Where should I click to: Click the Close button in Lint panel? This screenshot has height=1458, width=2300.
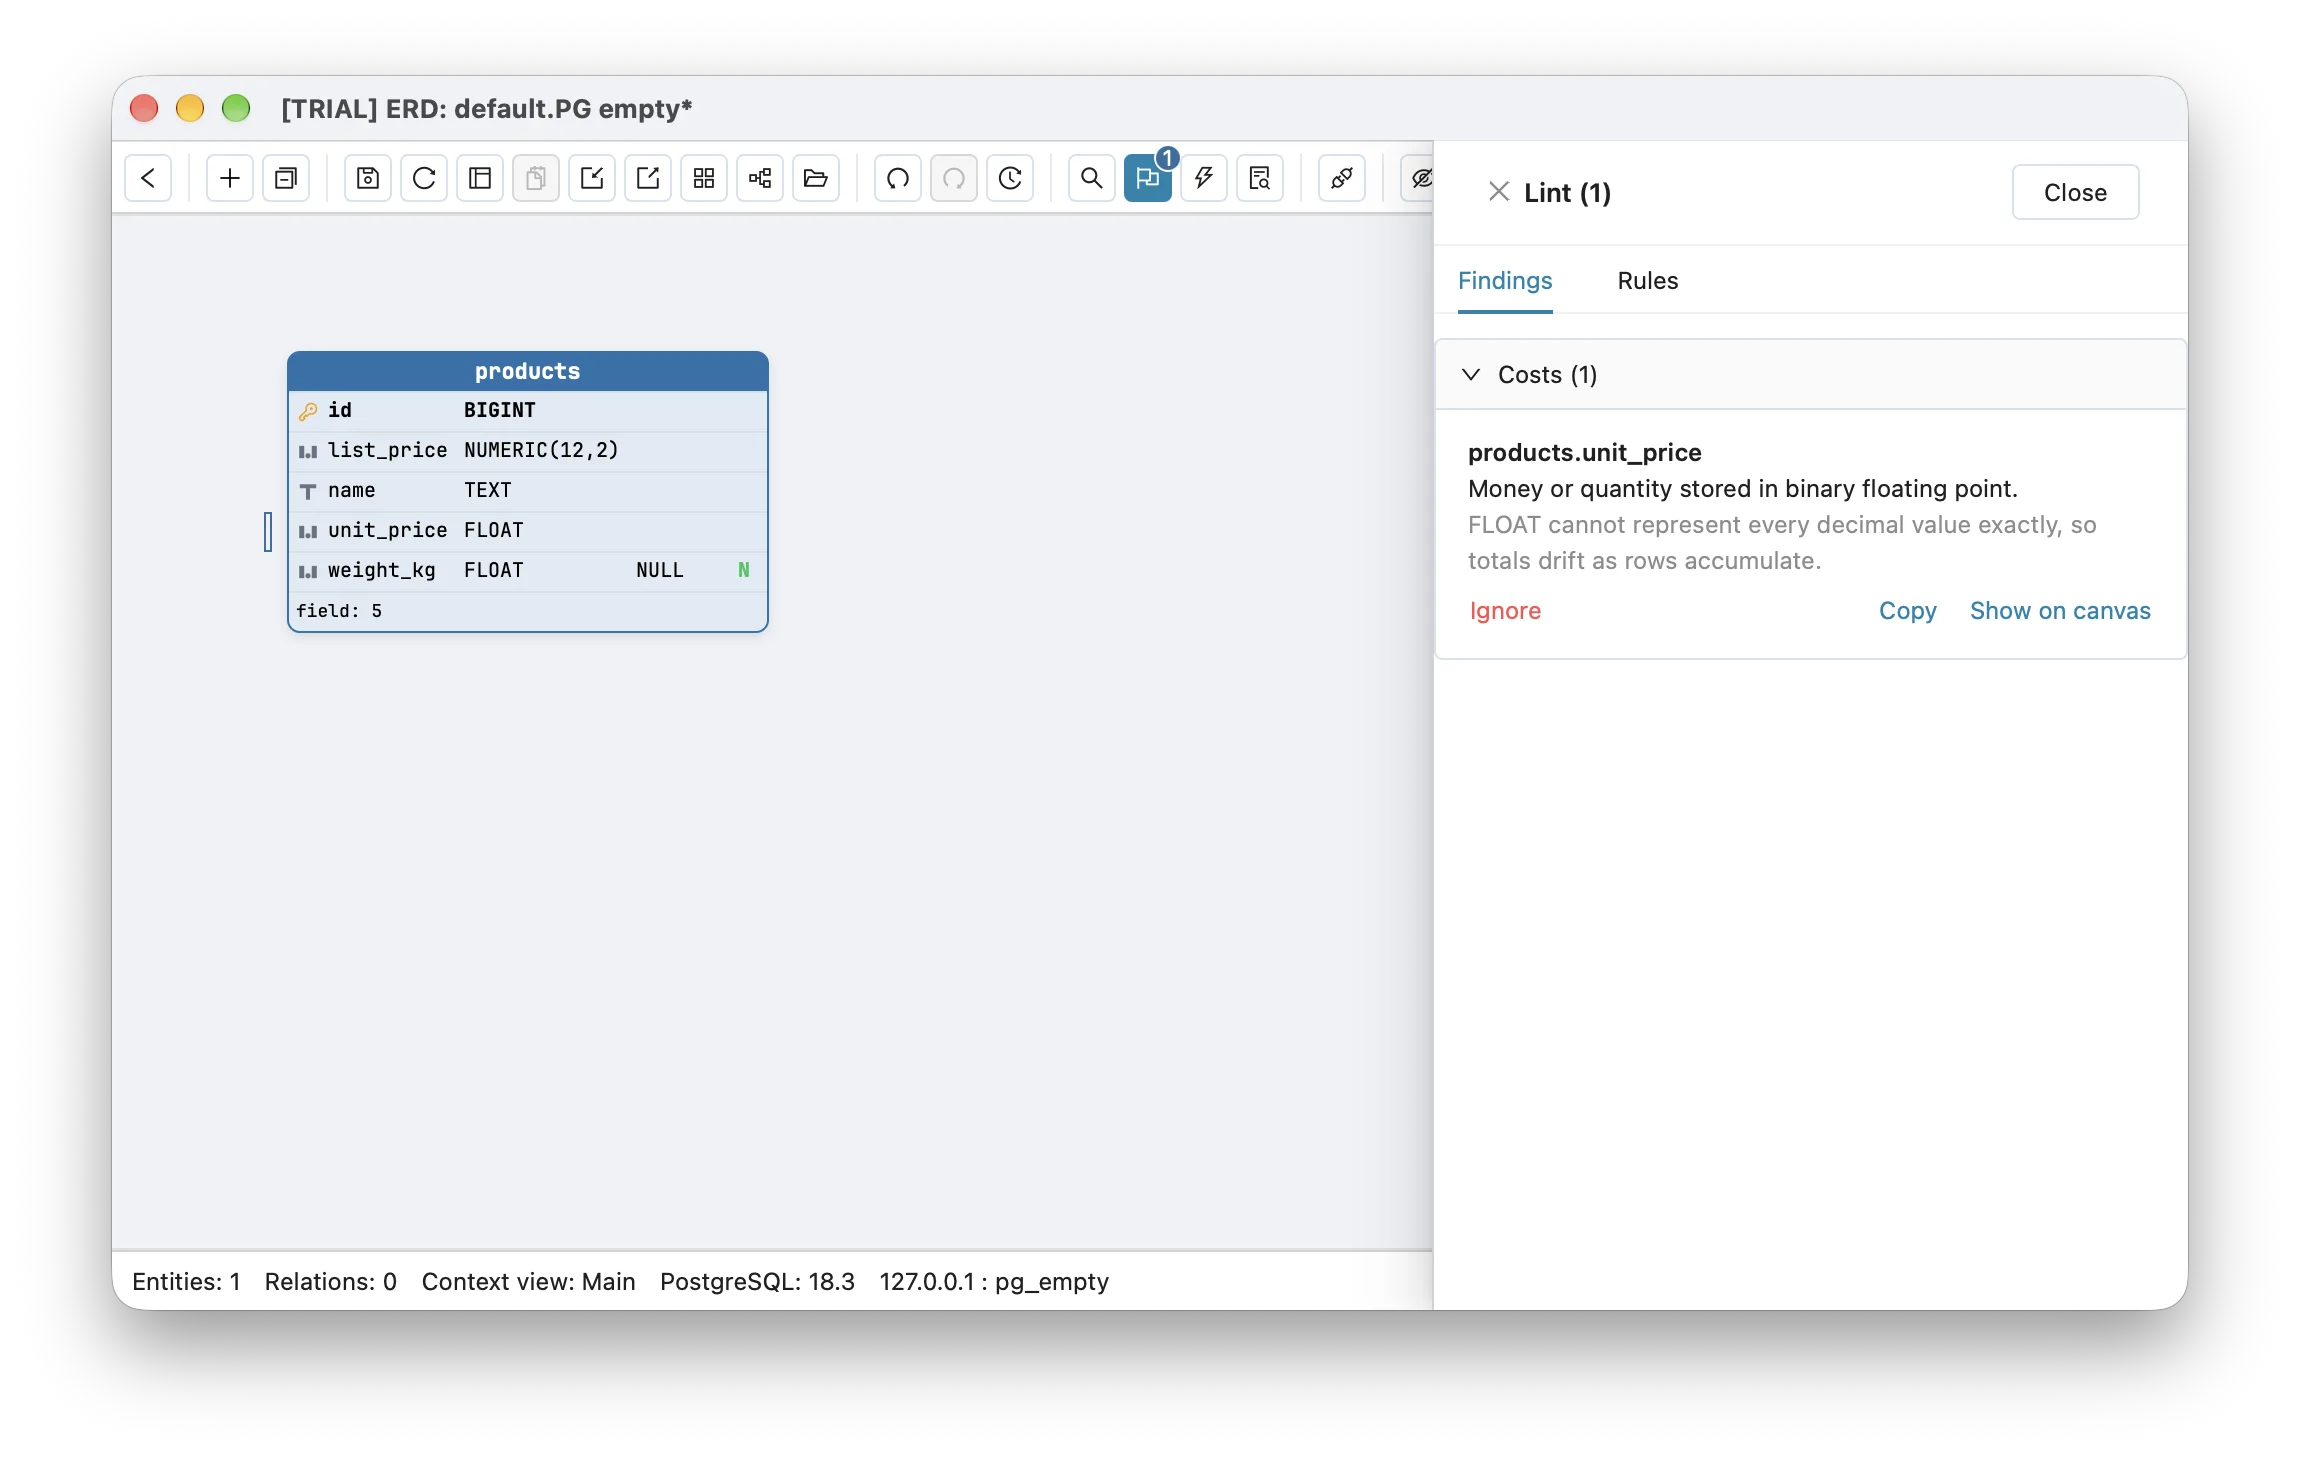2075,192
